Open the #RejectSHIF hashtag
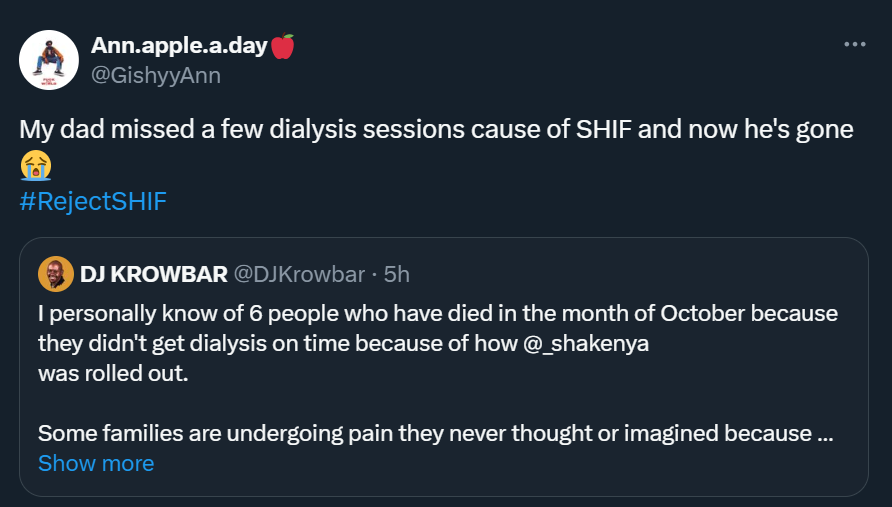The image size is (892, 507). (x=93, y=201)
